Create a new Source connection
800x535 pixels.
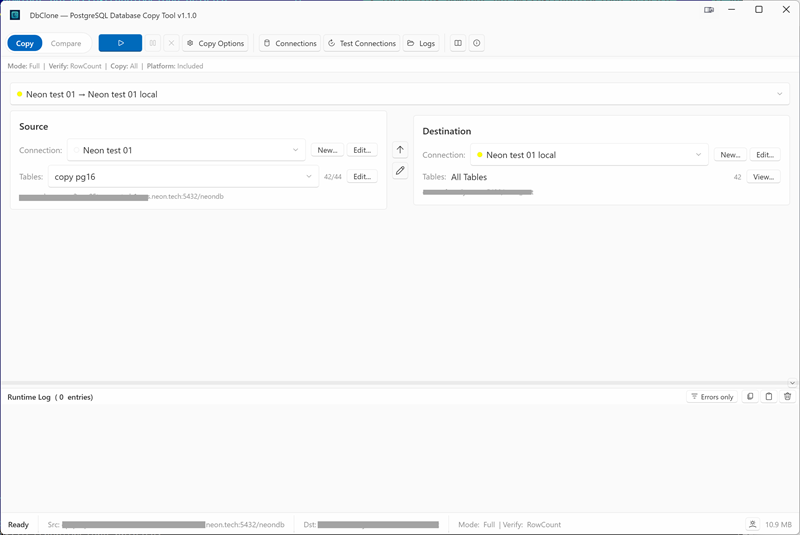coord(328,150)
